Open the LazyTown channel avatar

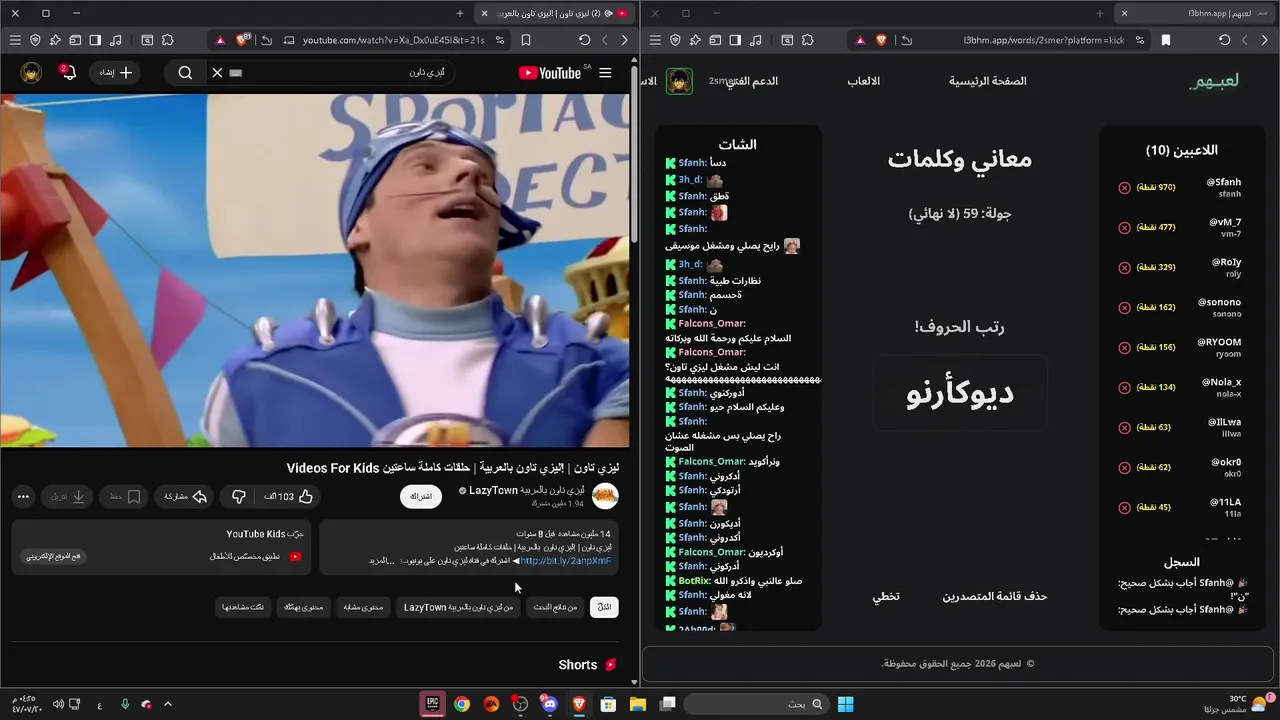605,496
